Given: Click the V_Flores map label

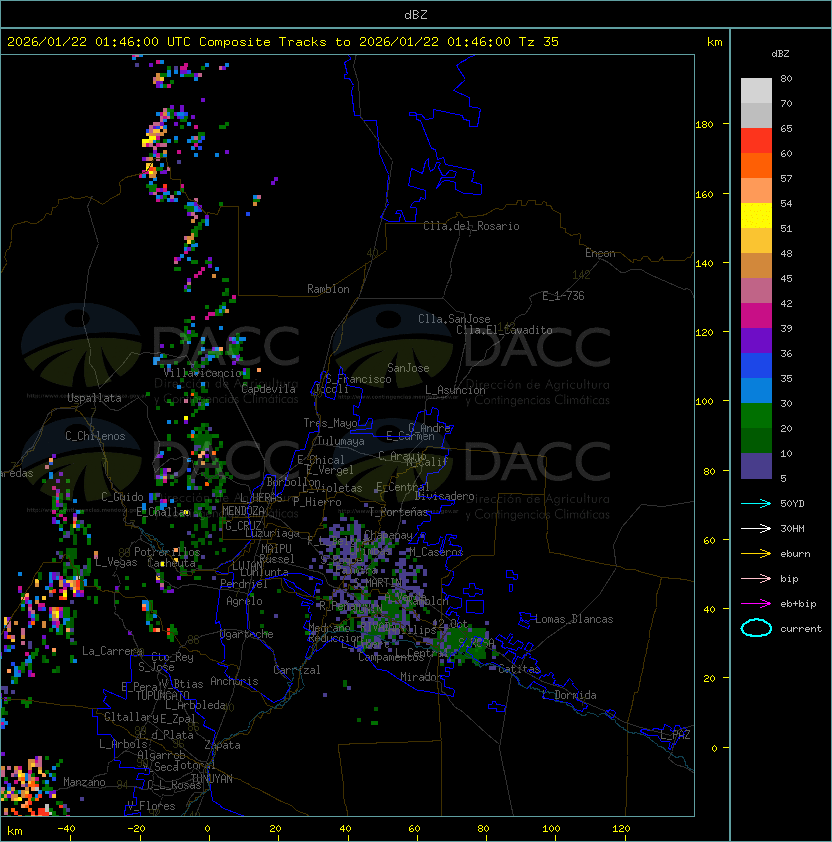Looking at the screenshot, I should tap(151, 806).
